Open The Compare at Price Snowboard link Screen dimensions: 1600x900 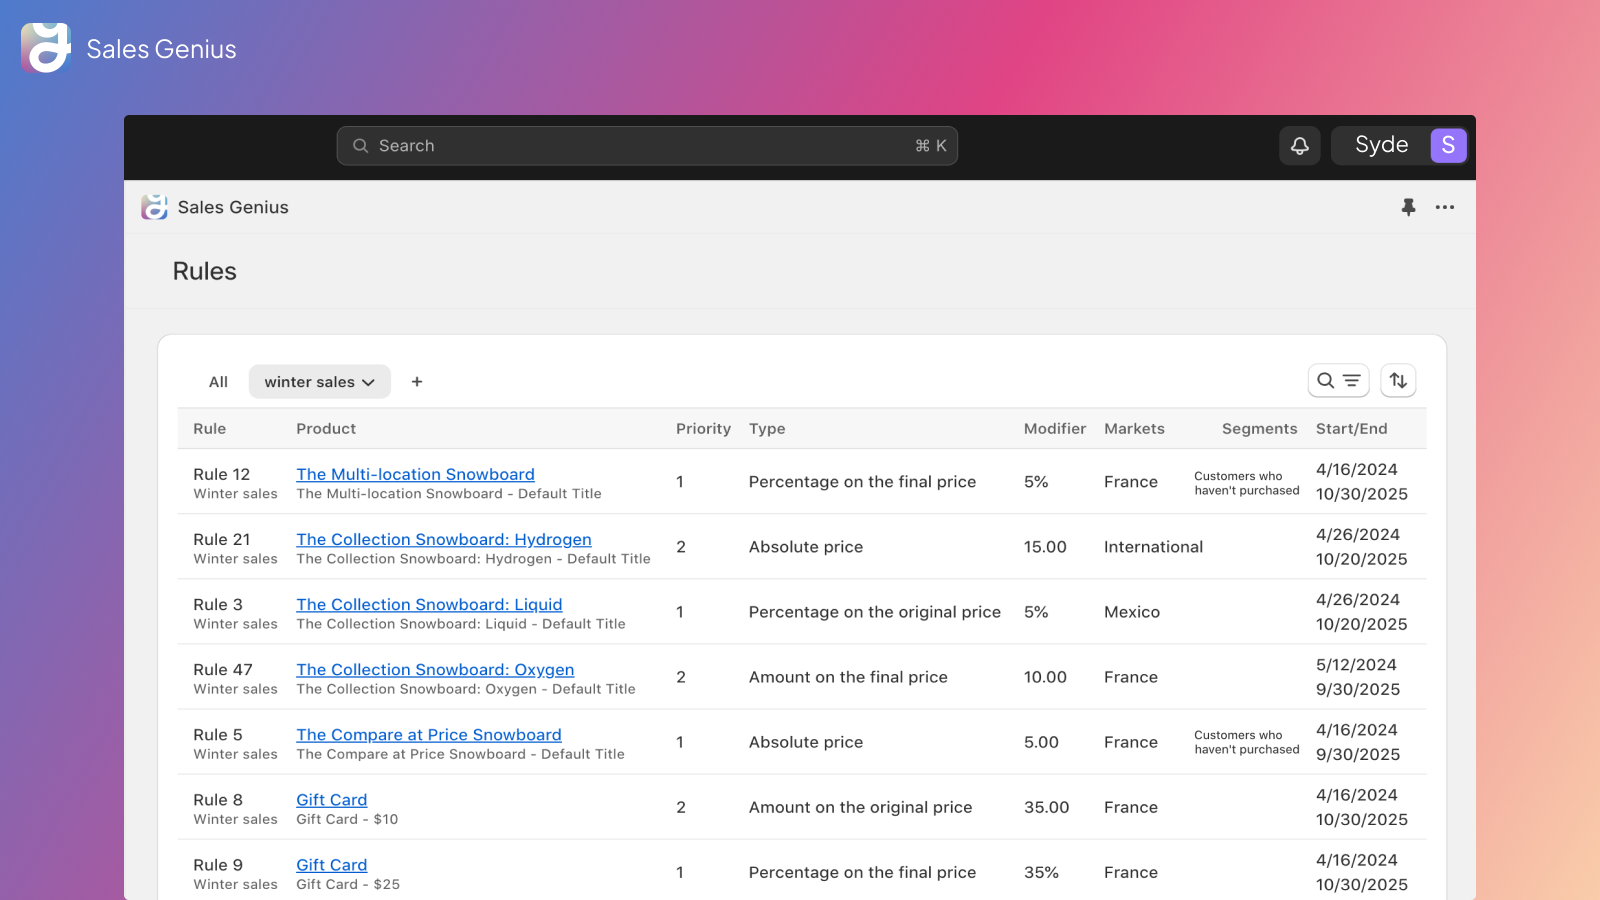[428, 734]
